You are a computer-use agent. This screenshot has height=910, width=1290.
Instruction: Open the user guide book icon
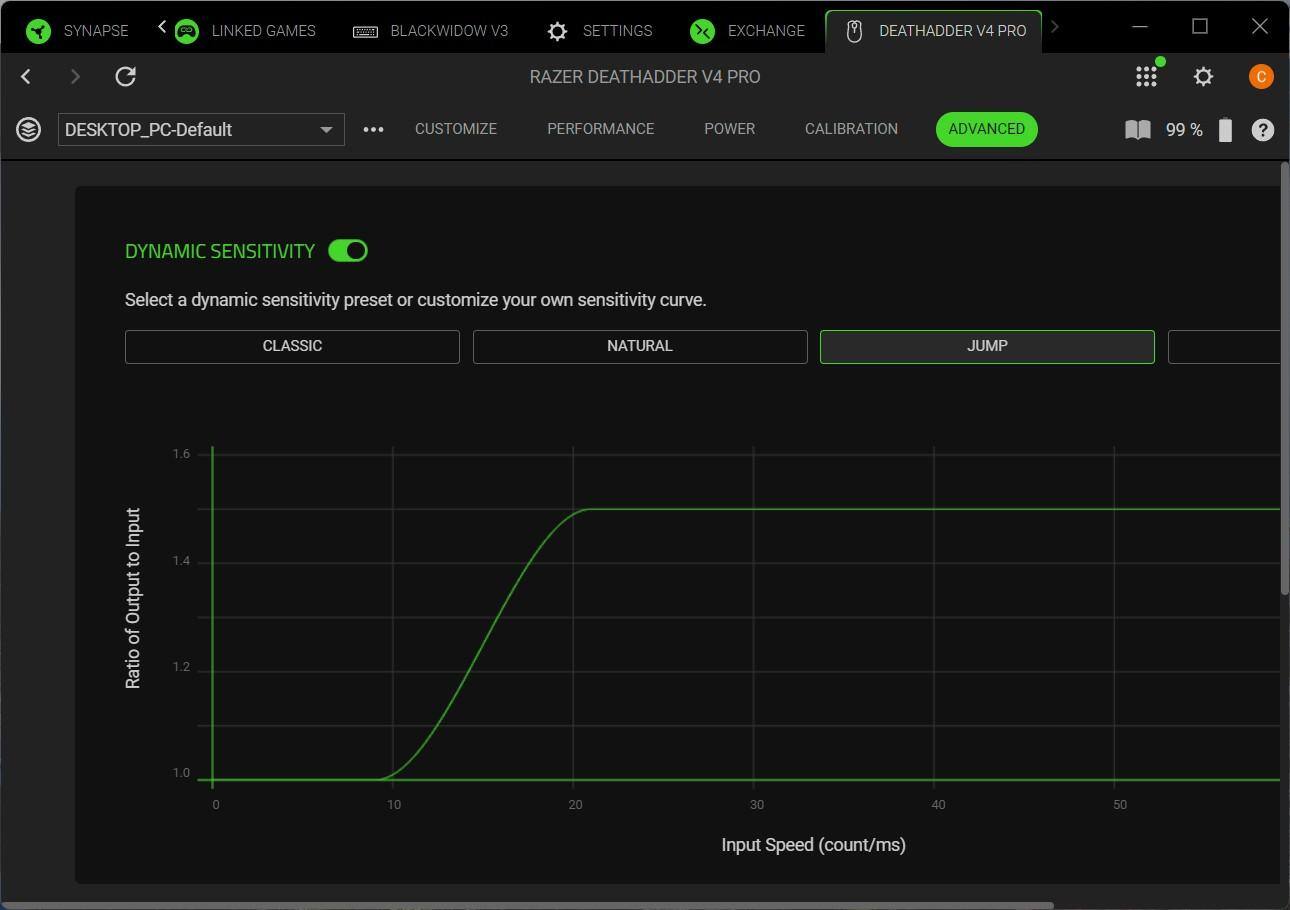coord(1137,130)
